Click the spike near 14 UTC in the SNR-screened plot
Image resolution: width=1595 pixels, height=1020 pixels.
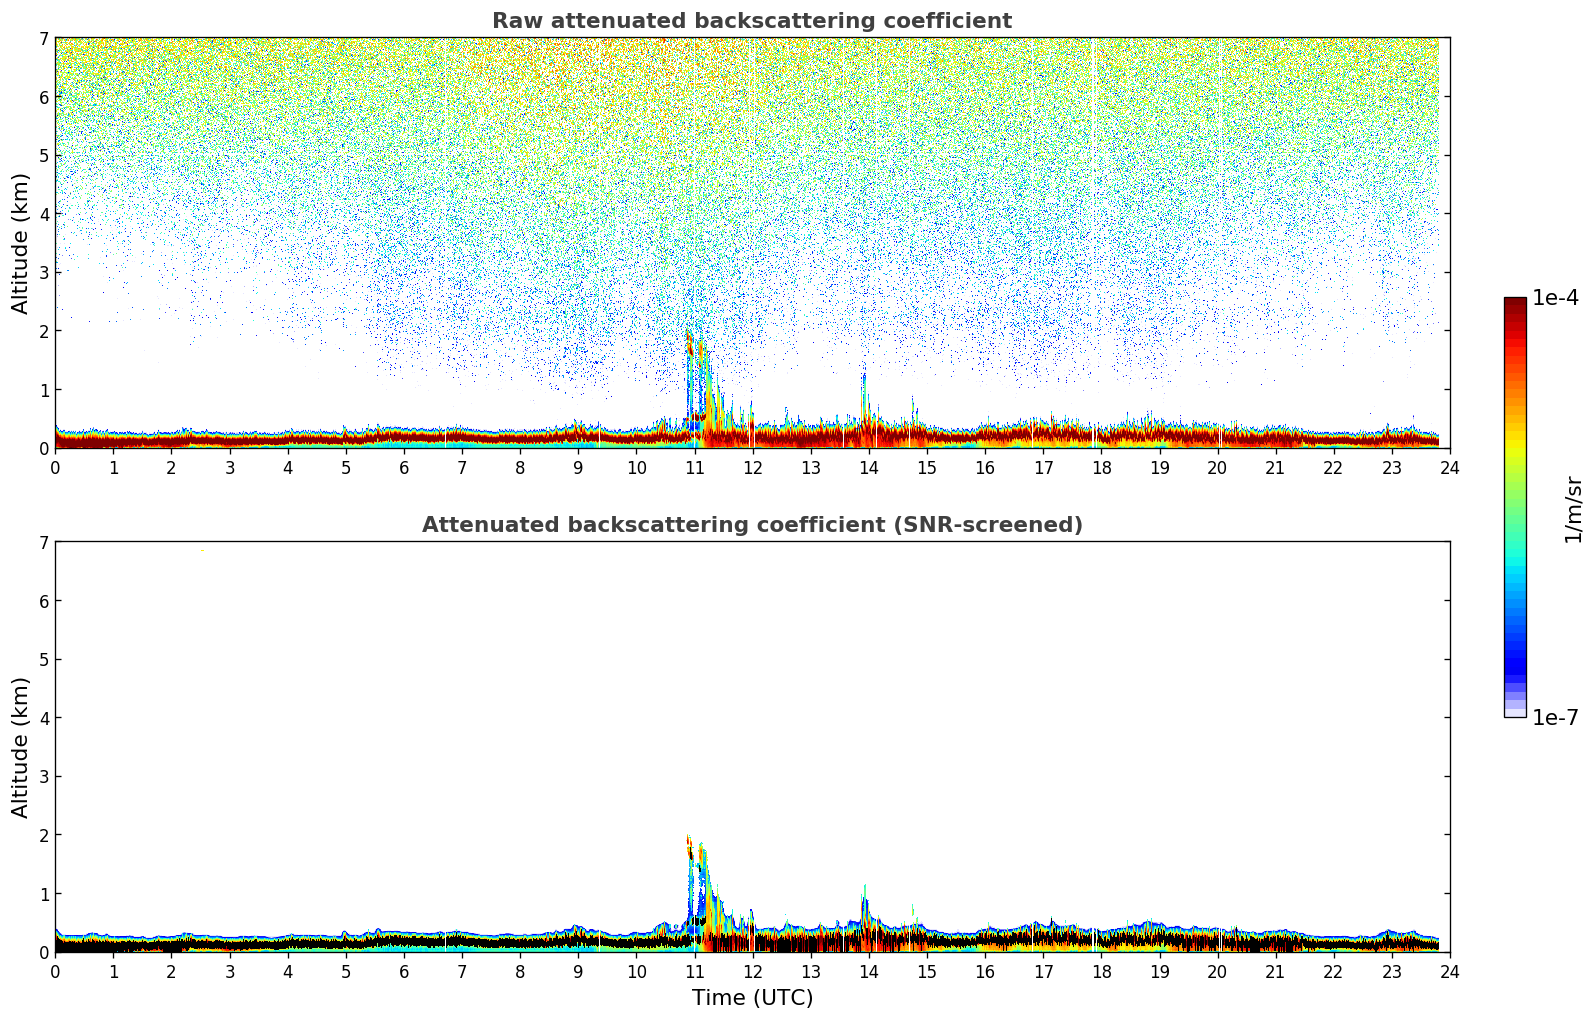pos(866,915)
